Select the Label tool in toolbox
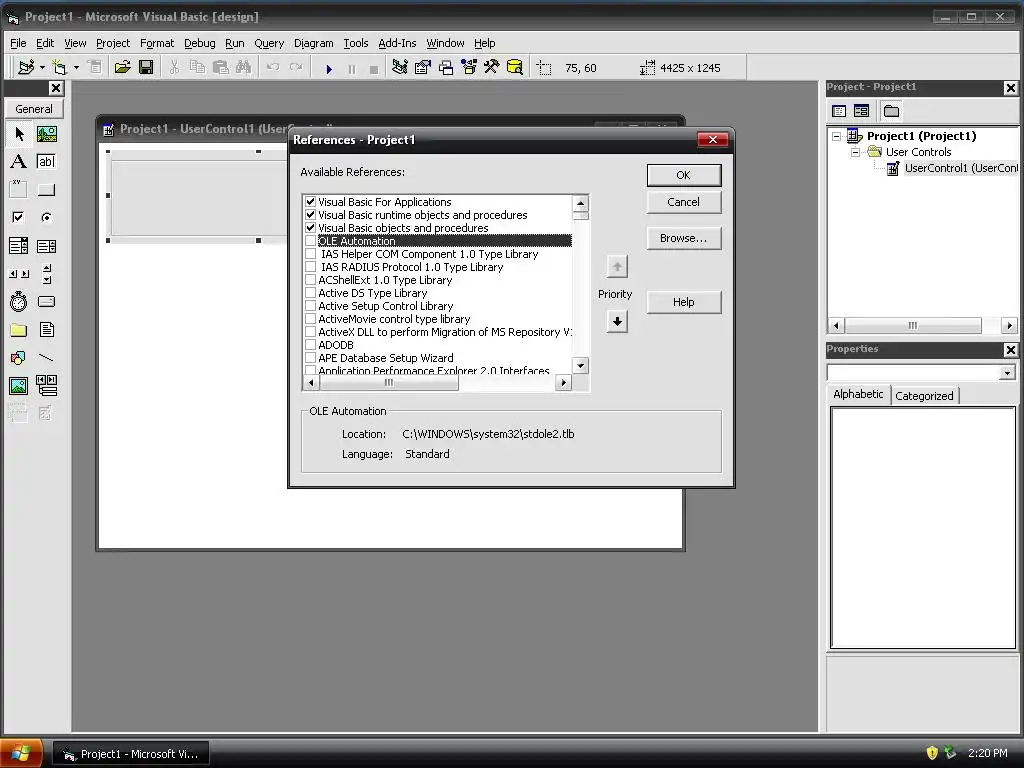 [x=19, y=161]
